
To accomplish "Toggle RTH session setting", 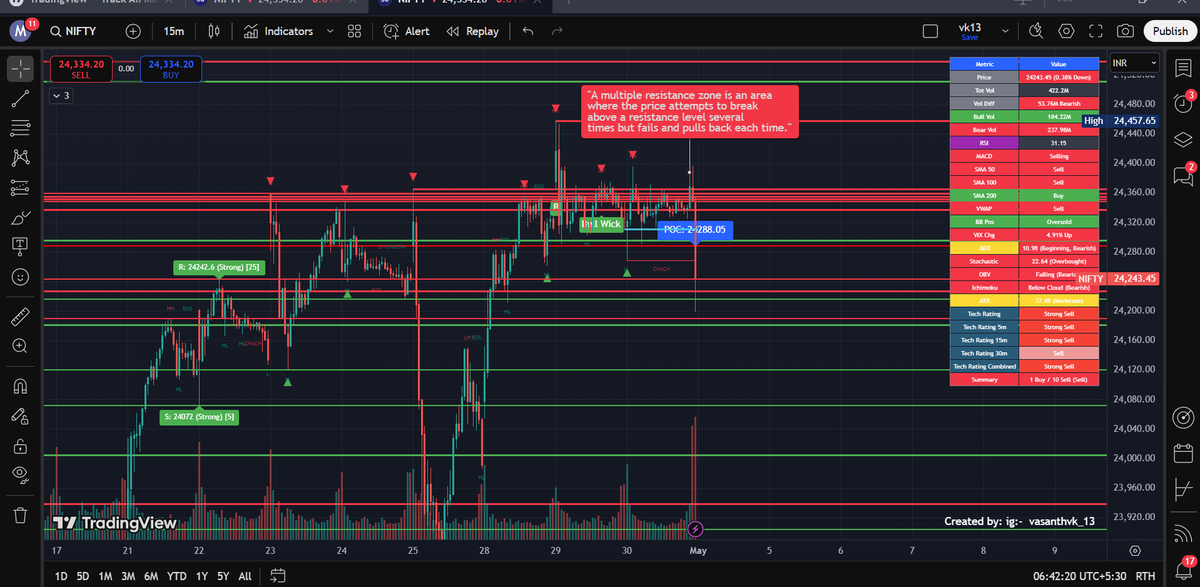I will [1146, 576].
